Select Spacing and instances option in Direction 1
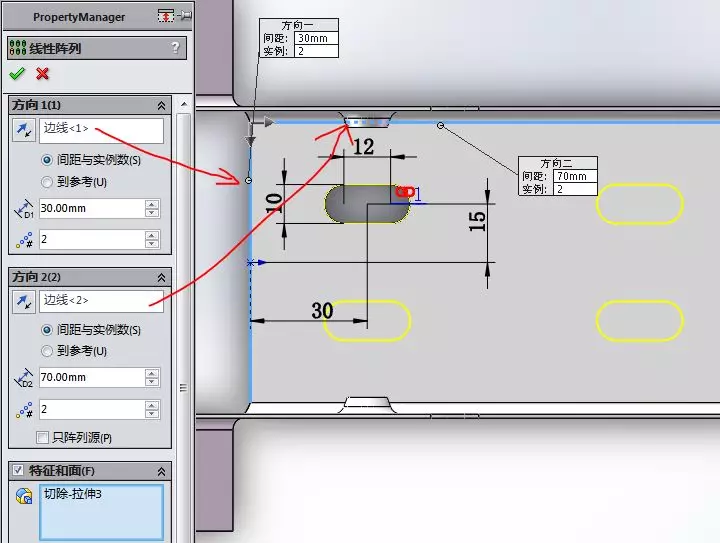 tap(47, 160)
